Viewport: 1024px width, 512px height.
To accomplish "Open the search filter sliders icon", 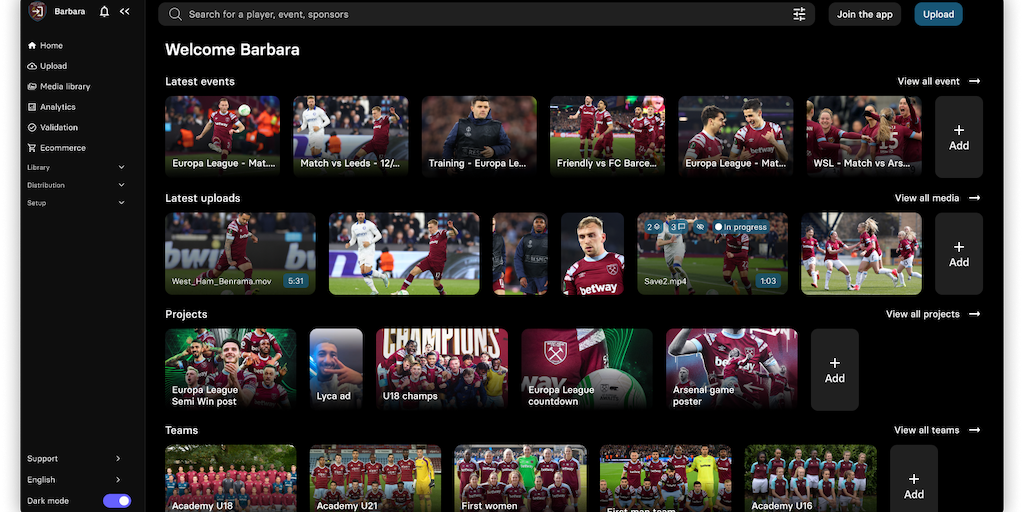I will (x=799, y=14).
